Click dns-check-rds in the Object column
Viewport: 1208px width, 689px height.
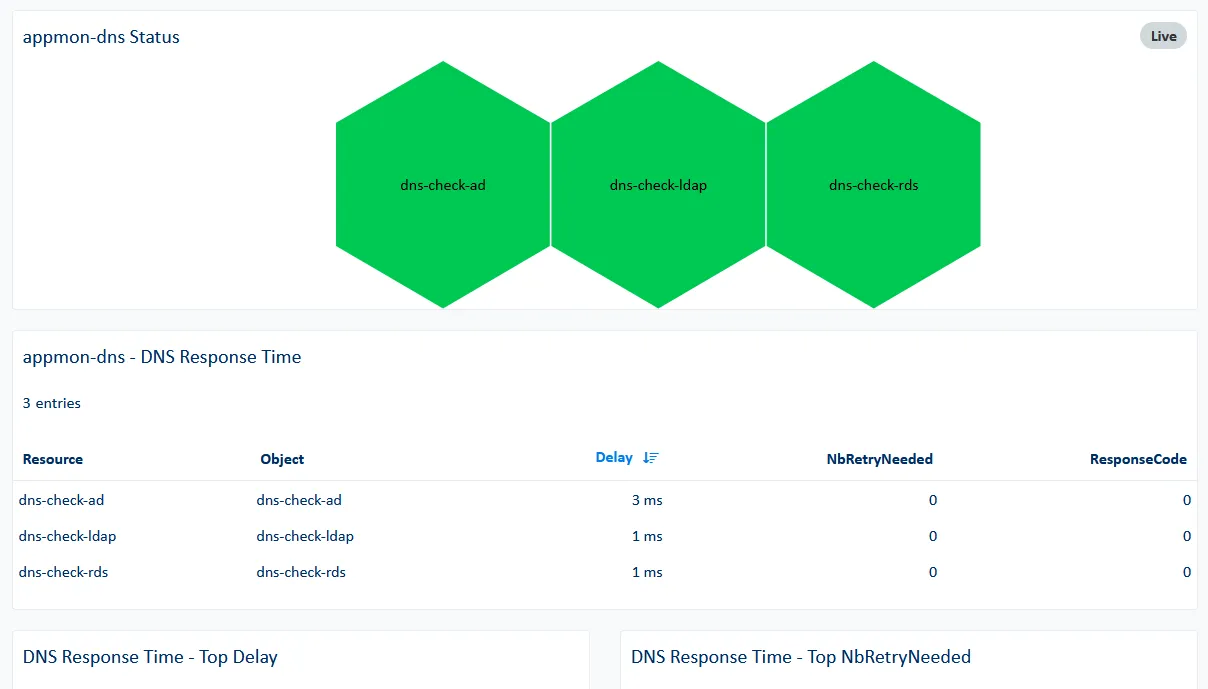301,572
